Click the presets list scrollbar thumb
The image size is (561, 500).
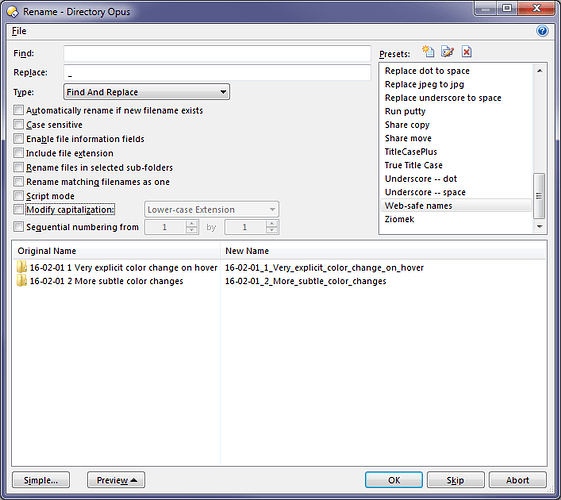pyautogui.click(x=539, y=196)
